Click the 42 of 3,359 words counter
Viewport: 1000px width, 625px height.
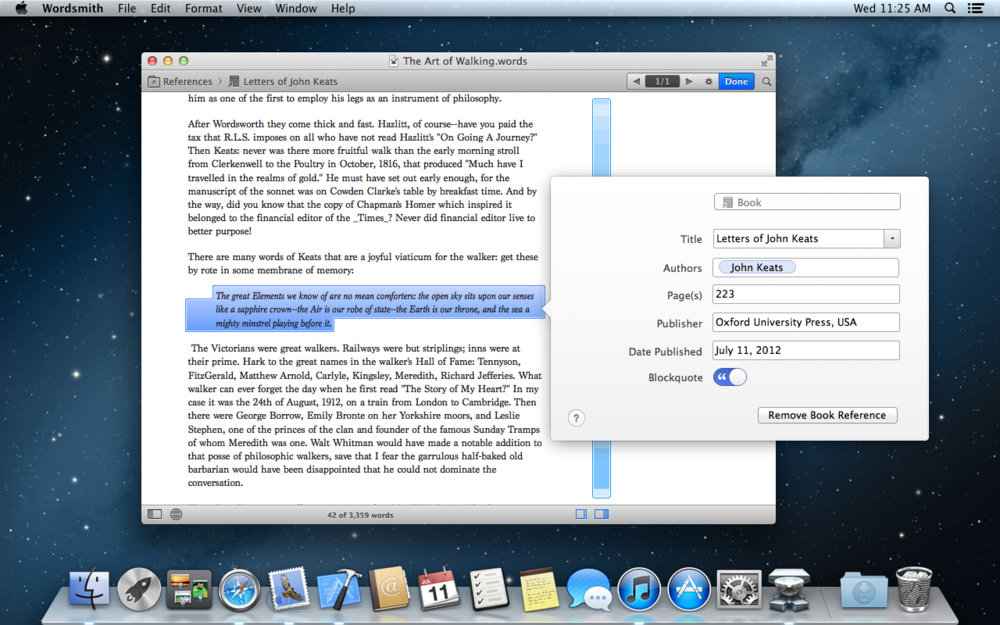pos(360,515)
